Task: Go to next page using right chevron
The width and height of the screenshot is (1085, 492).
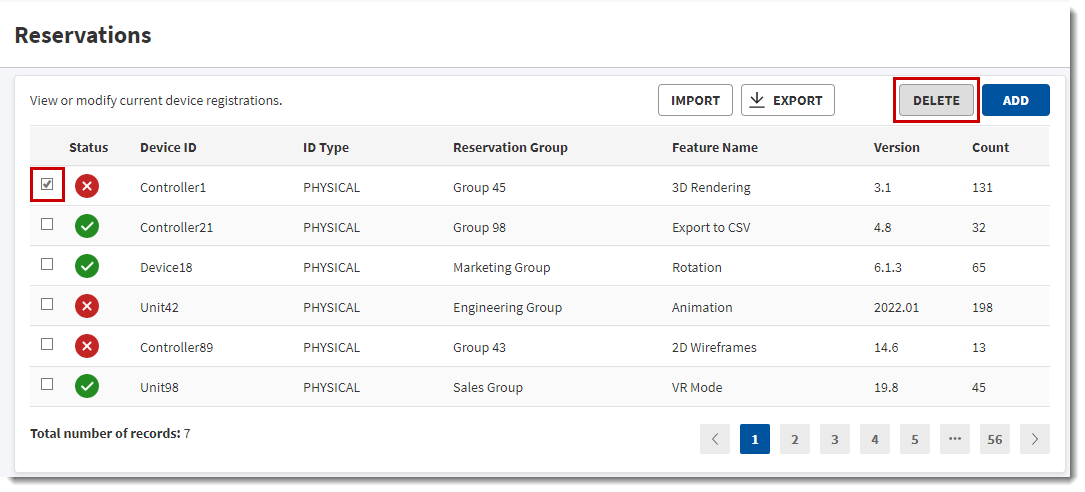Action: click(x=1035, y=439)
